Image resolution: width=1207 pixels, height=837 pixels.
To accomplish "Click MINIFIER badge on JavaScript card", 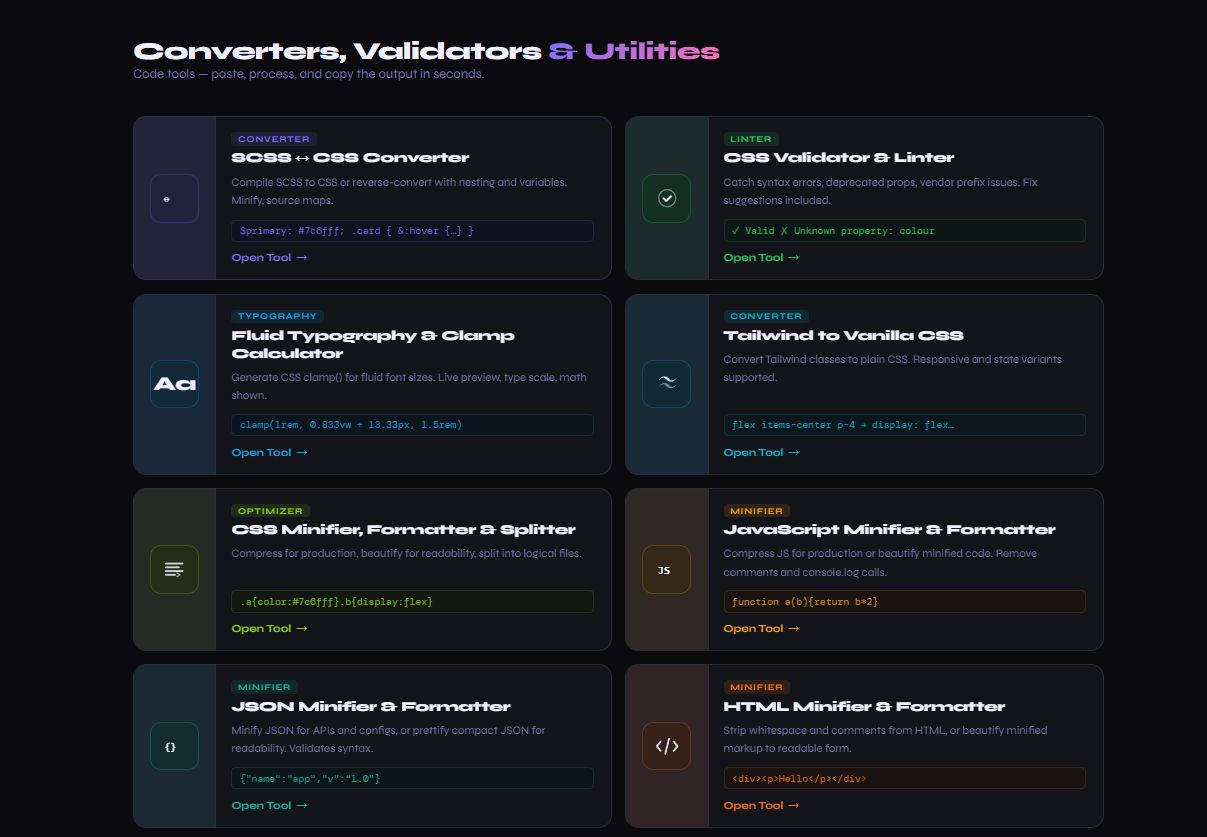I will click(757, 511).
